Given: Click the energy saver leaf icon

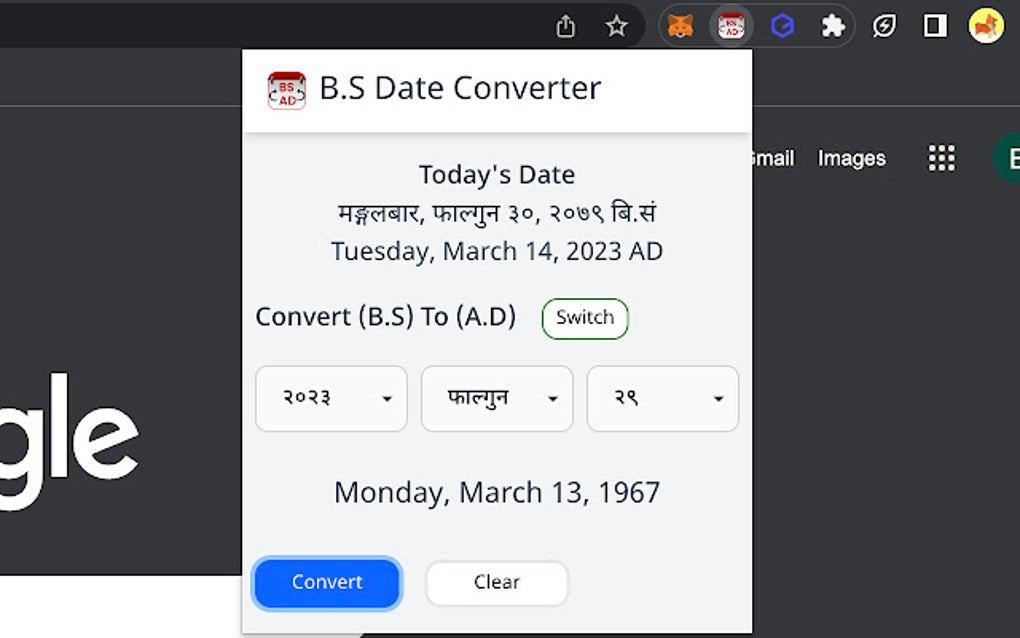Looking at the screenshot, I should pos(884,26).
